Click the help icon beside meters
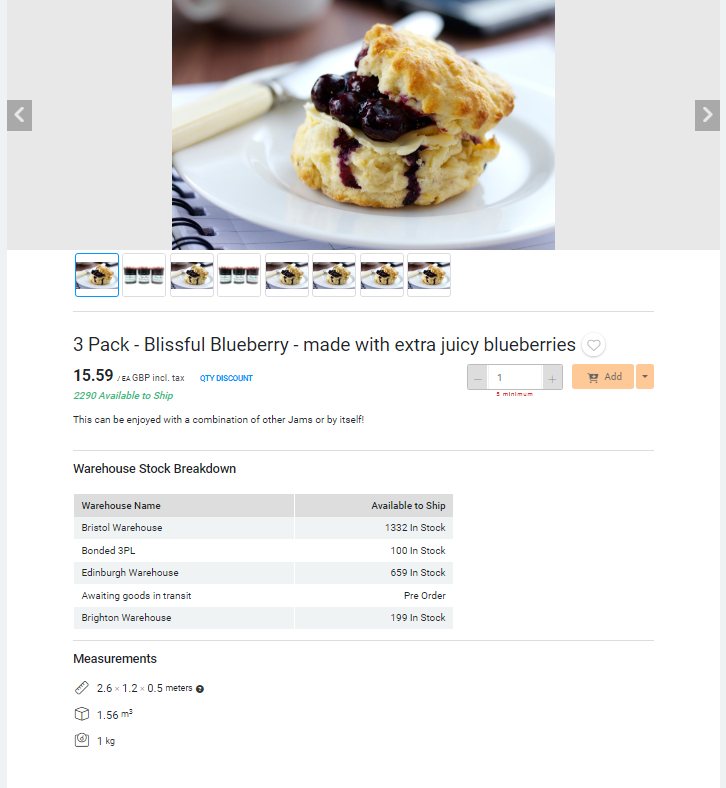 (200, 689)
